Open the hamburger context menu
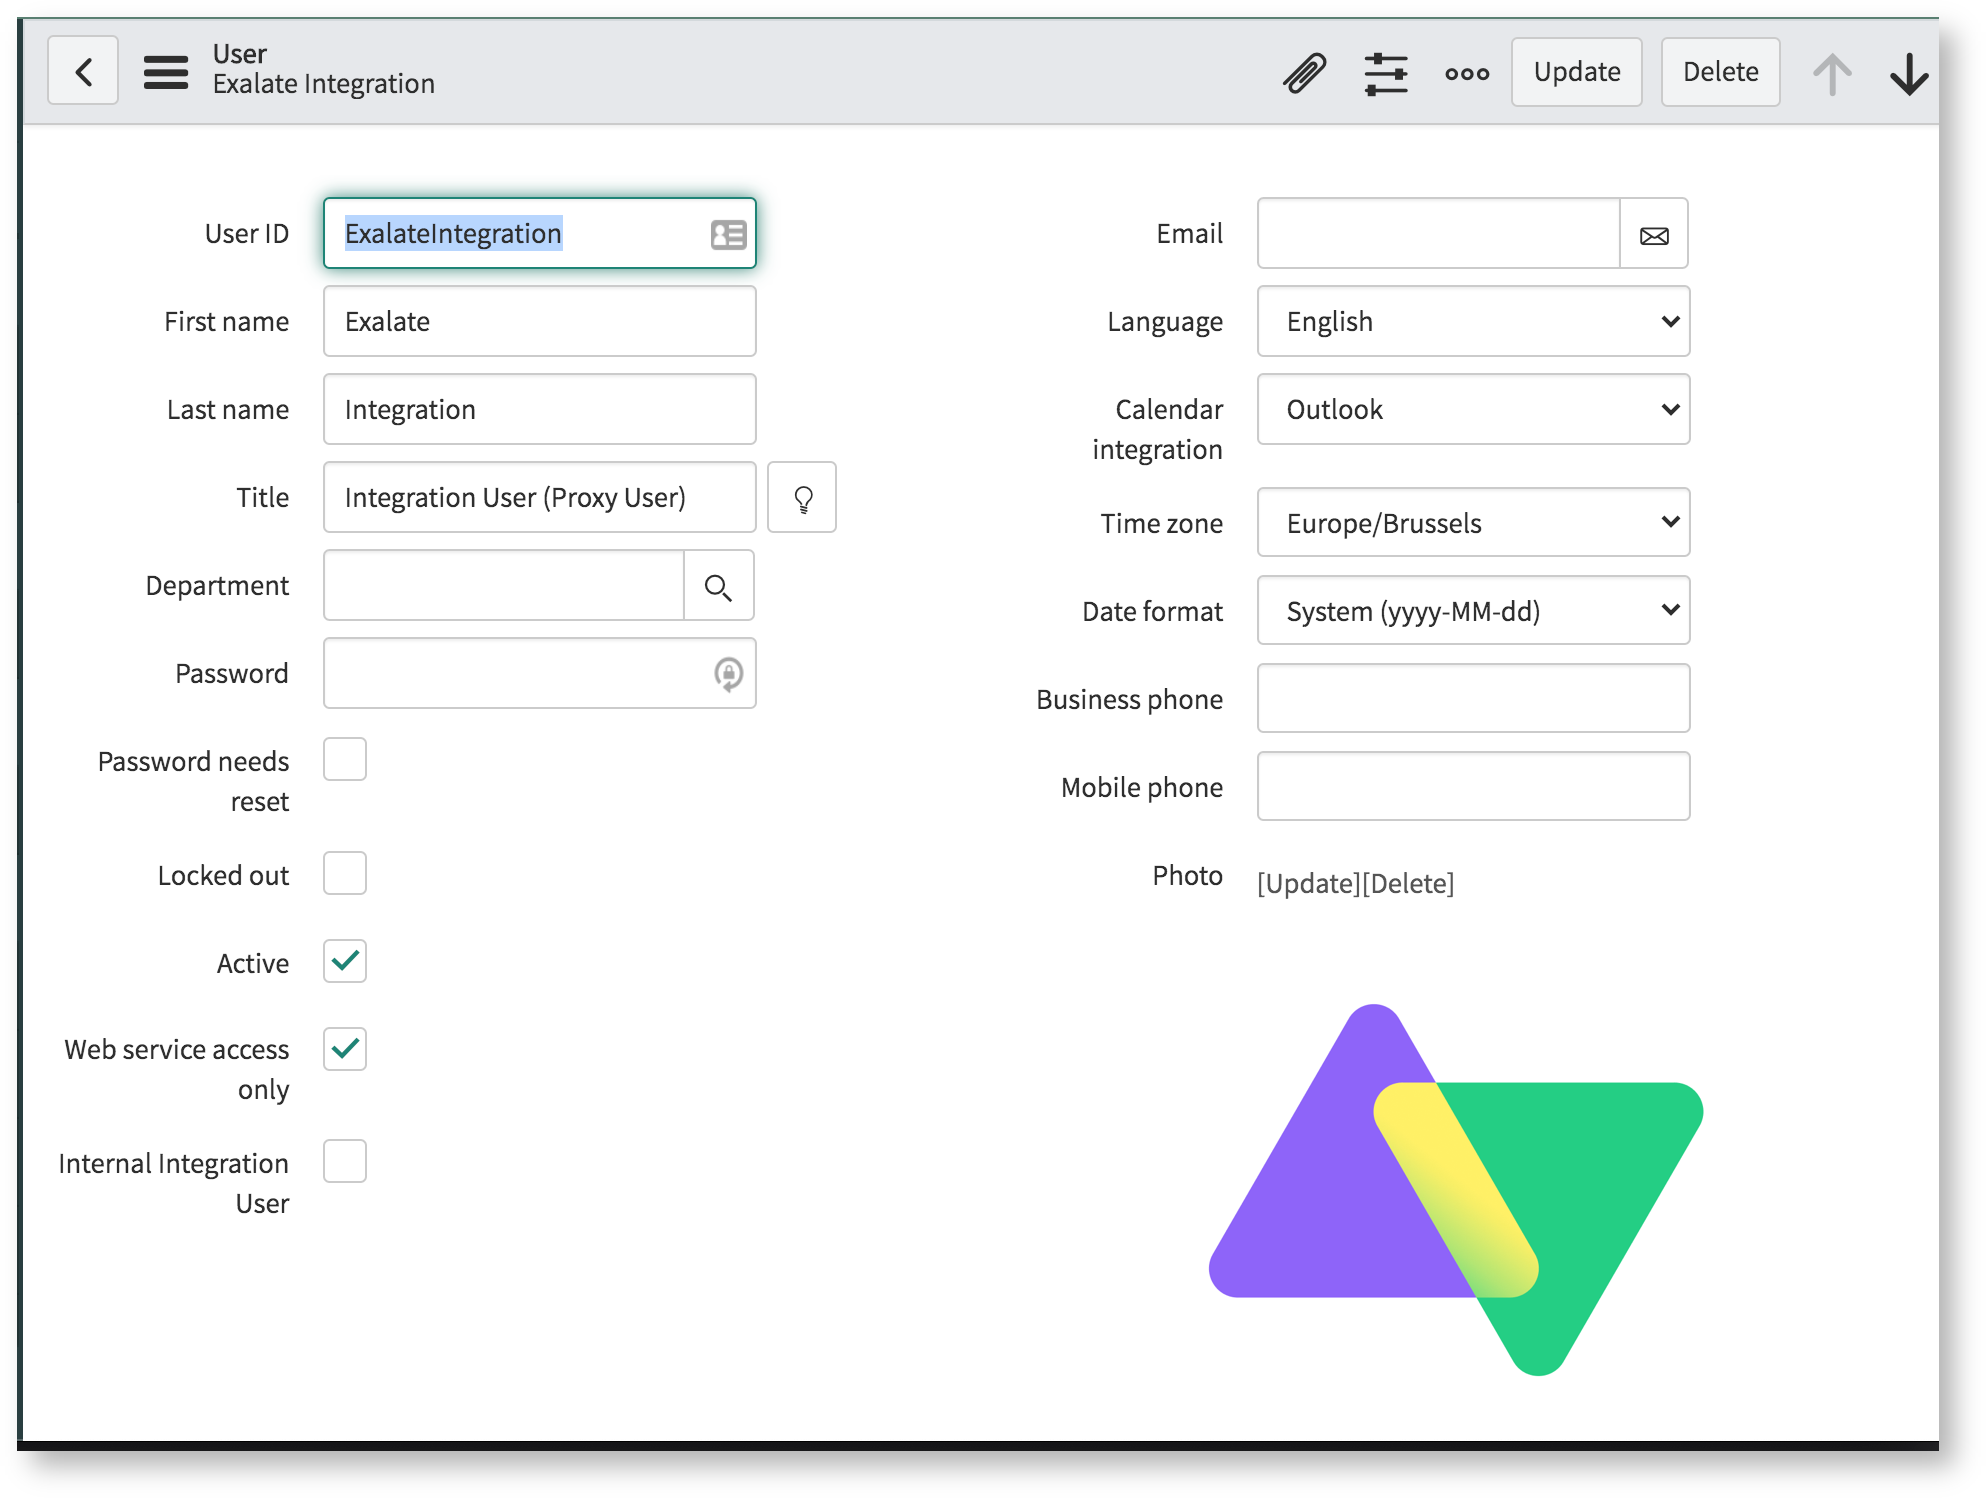Screen dimensions: 1987x1499 [165, 72]
